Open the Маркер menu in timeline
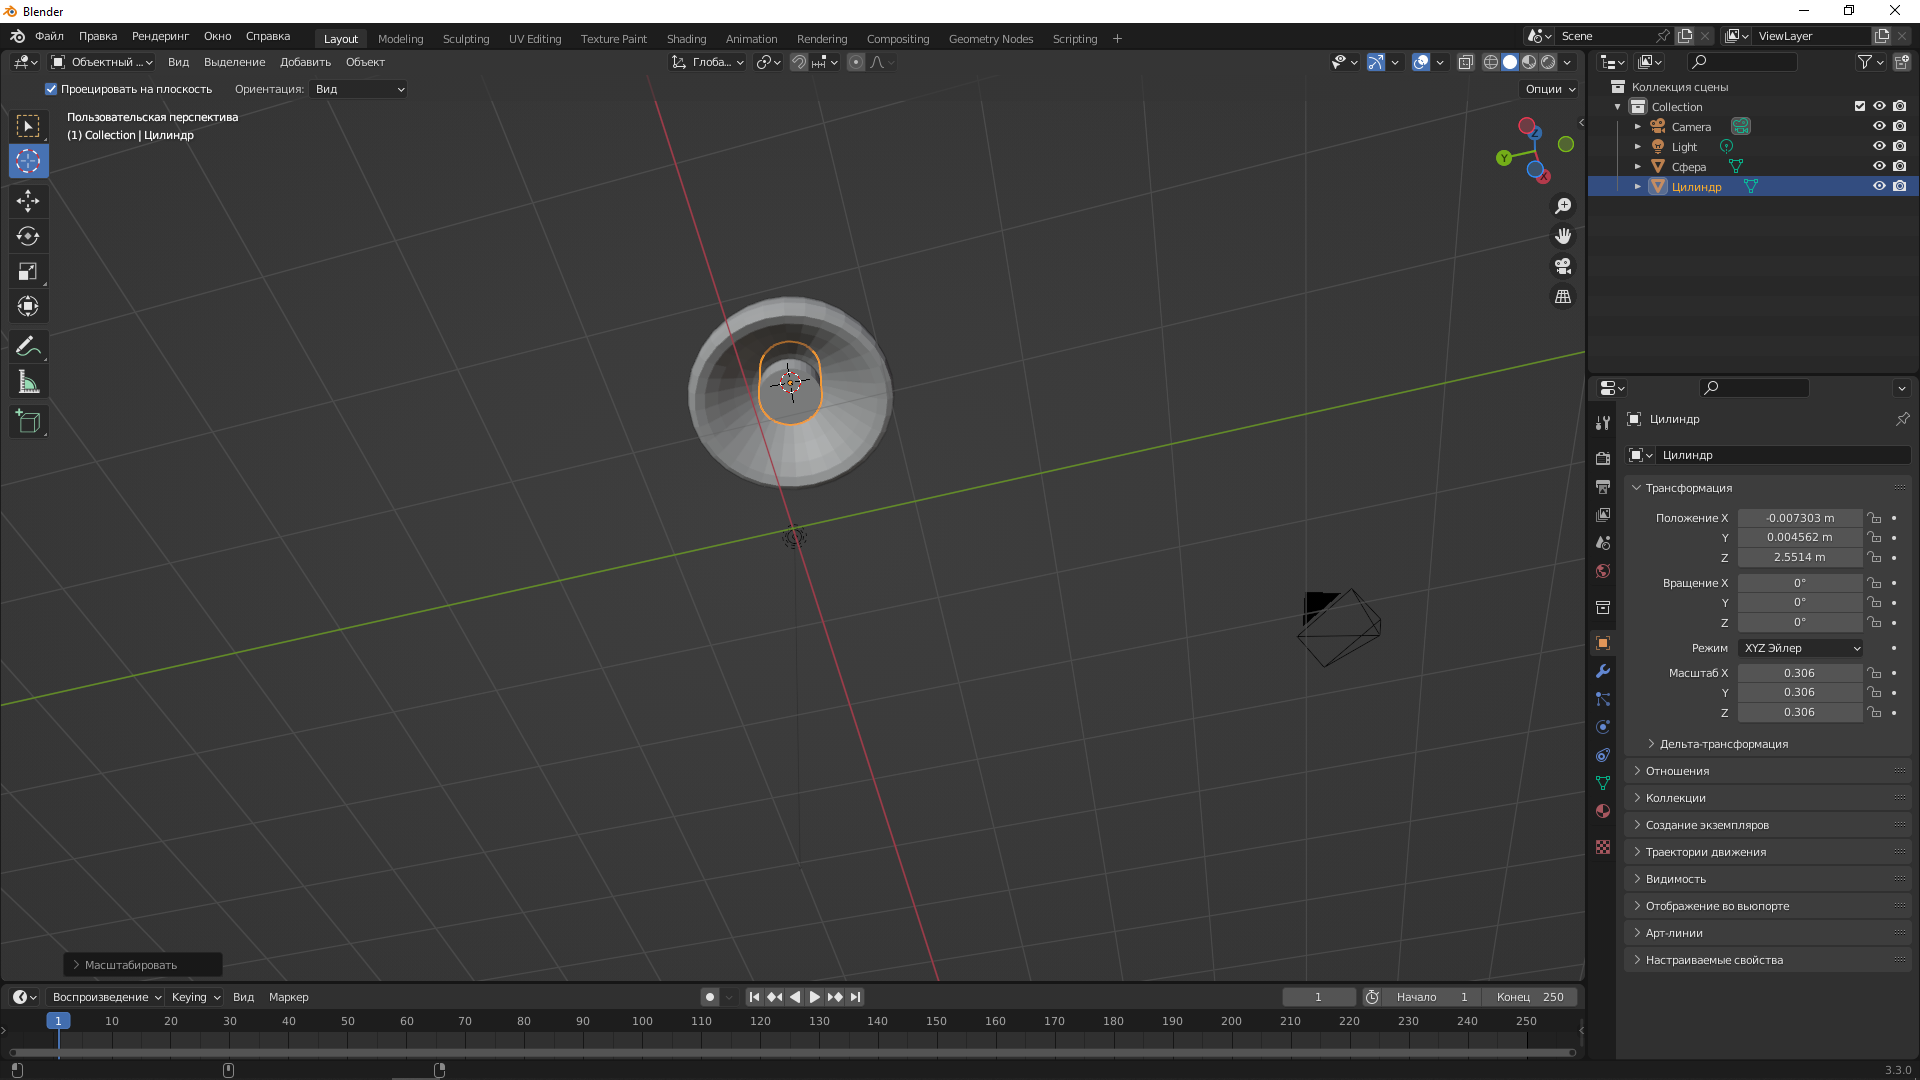1920x1080 pixels. [288, 997]
